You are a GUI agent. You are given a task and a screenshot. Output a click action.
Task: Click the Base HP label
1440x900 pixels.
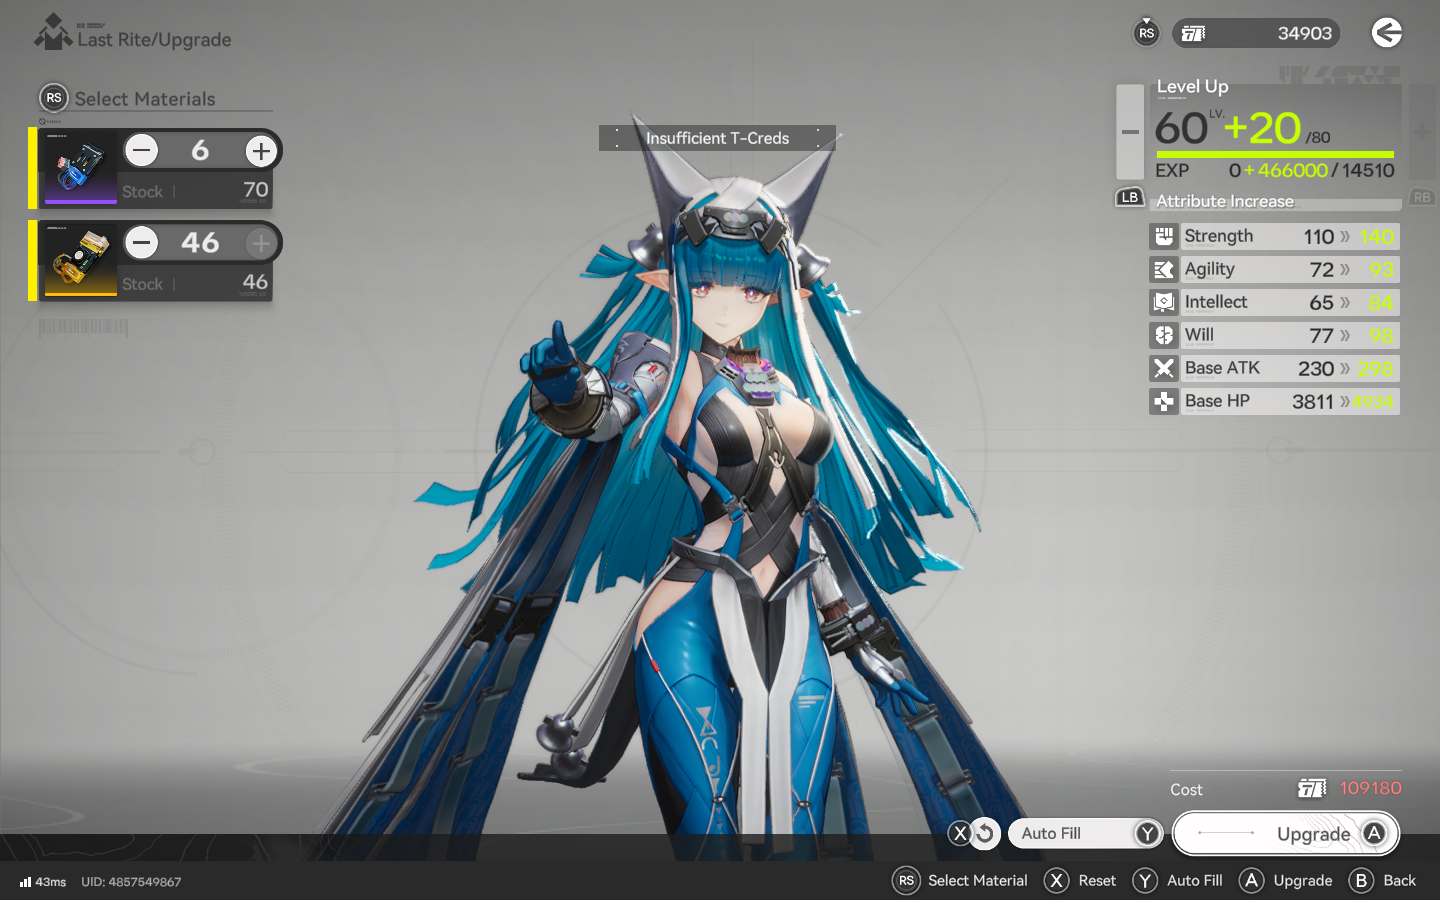click(x=1217, y=401)
